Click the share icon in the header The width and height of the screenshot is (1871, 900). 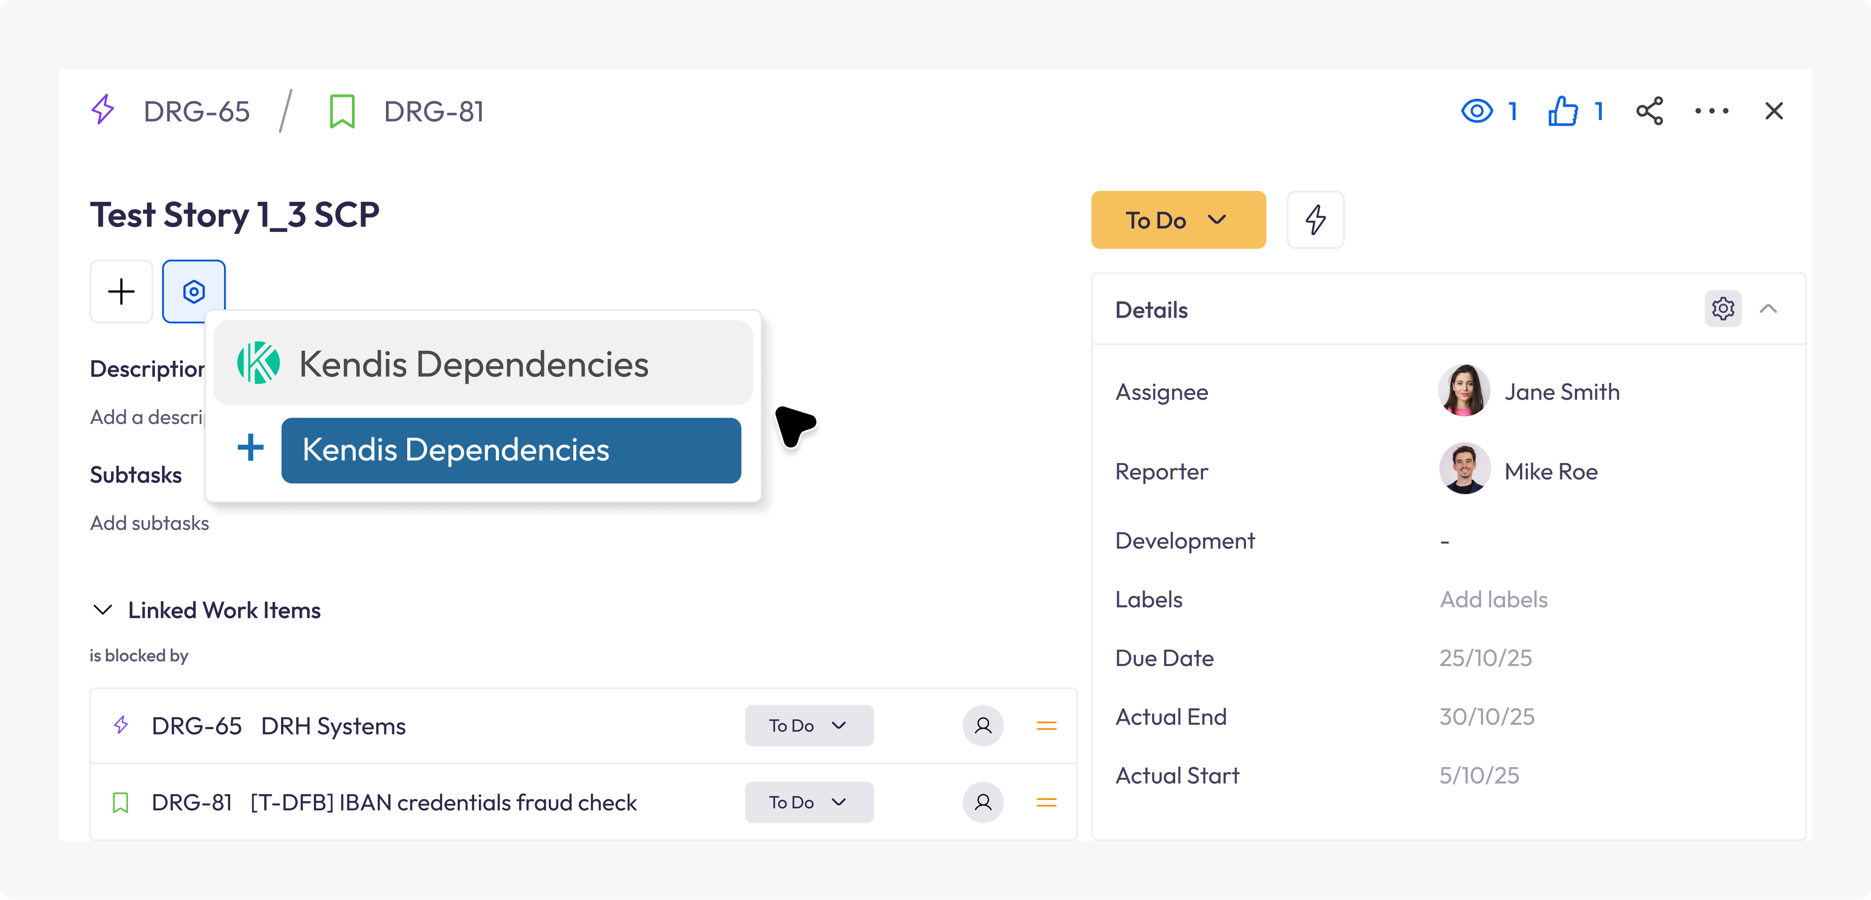pyautogui.click(x=1650, y=111)
